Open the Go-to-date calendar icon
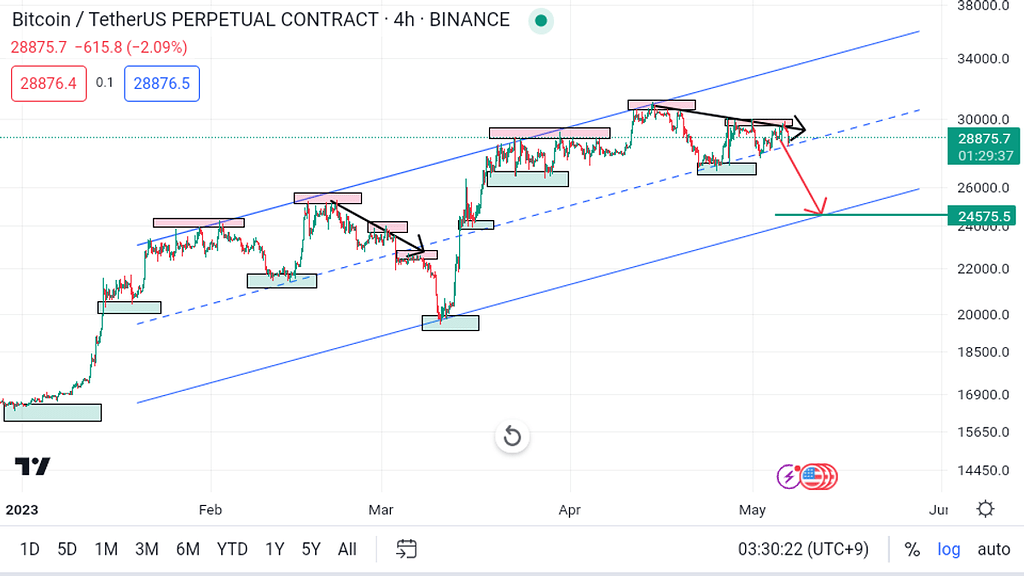This screenshot has width=1024, height=576. (406, 549)
